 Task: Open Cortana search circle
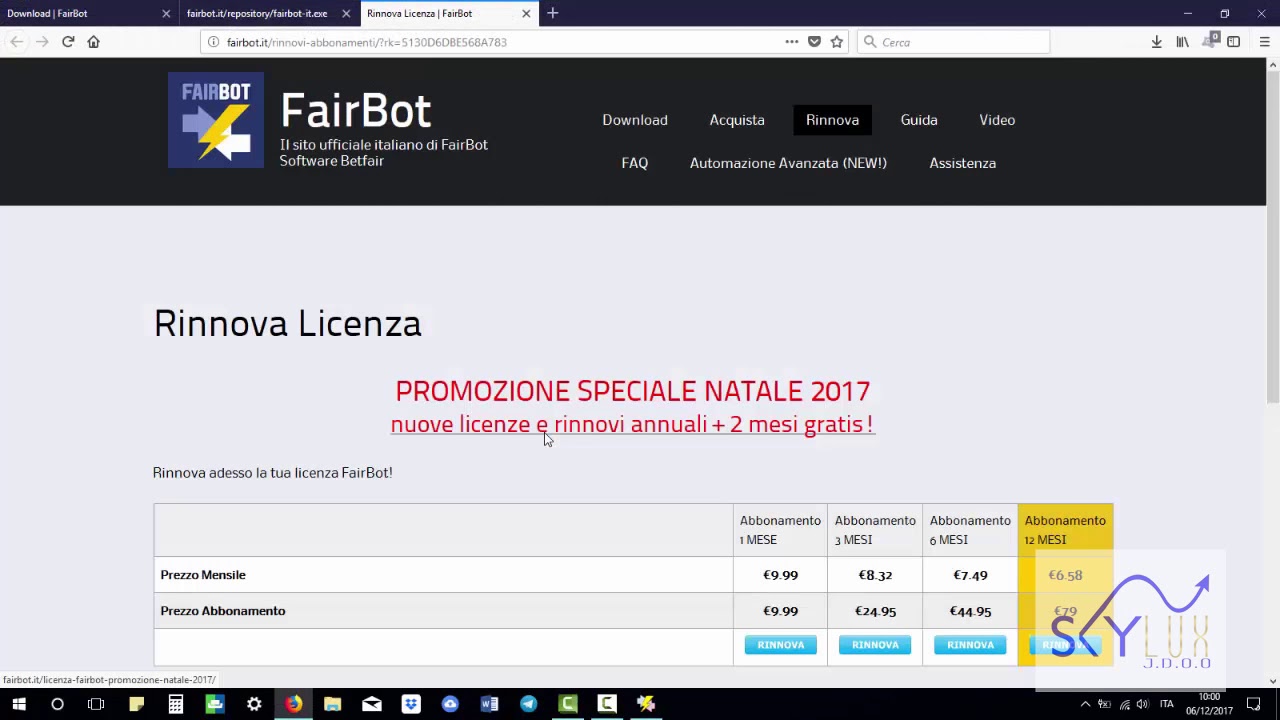[x=57, y=704]
